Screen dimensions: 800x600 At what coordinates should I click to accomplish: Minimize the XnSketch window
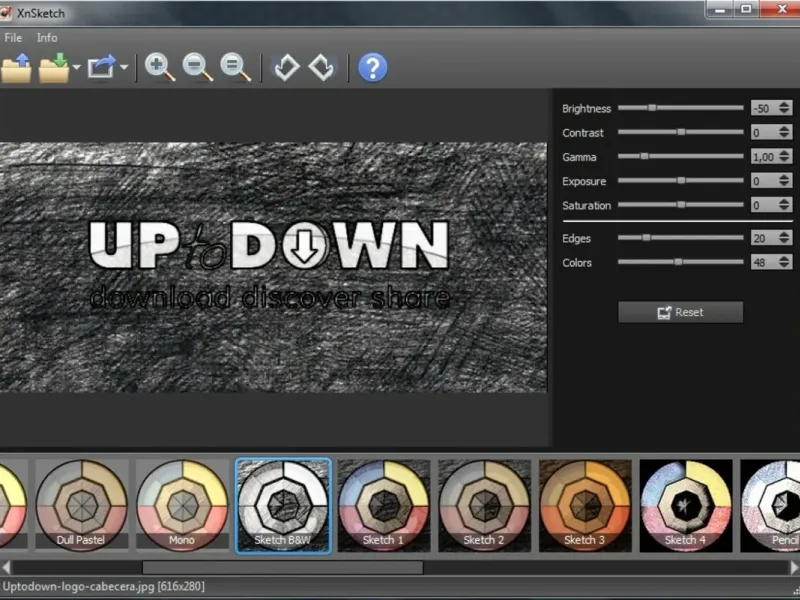pos(720,9)
